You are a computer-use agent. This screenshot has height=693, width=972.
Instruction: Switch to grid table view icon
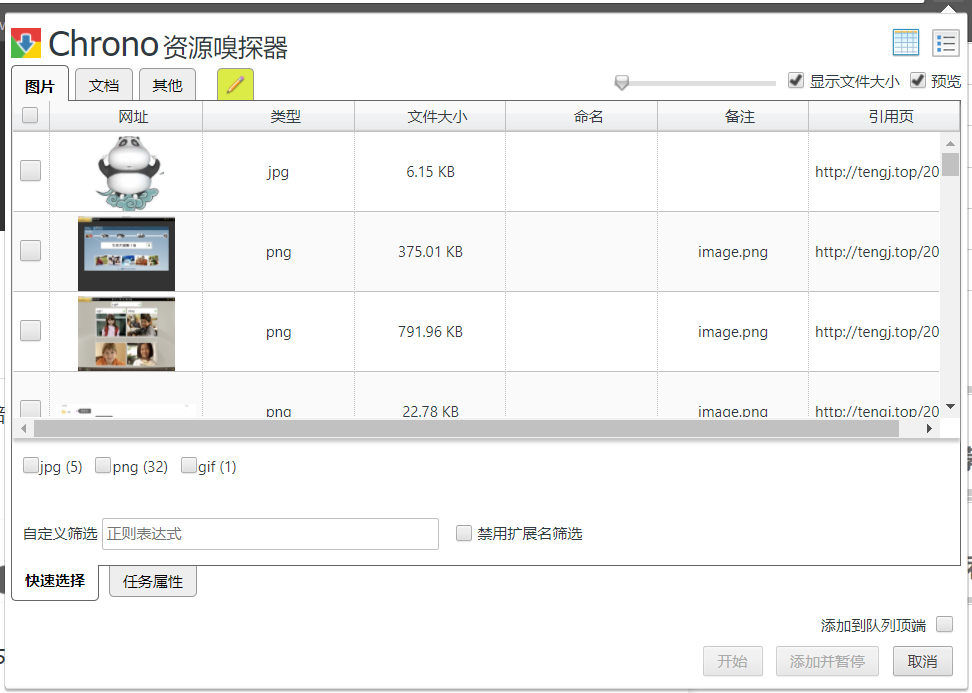click(906, 43)
